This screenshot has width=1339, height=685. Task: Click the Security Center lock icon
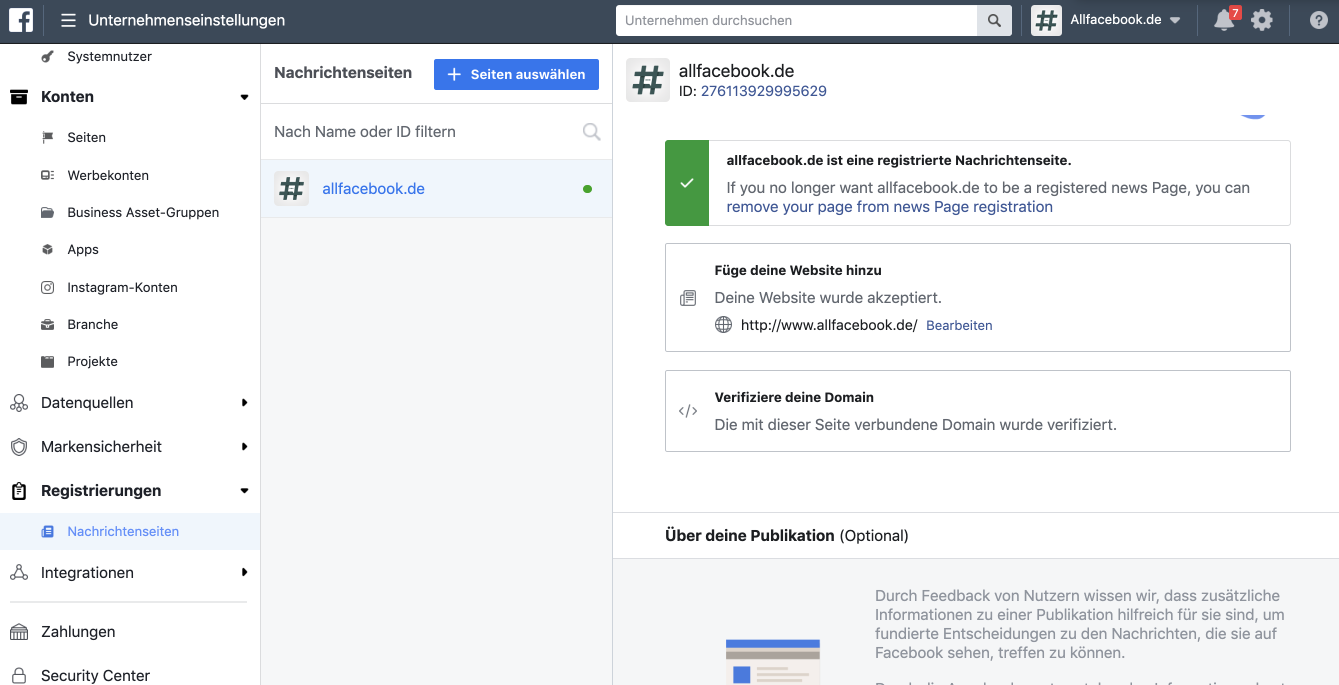pyautogui.click(x=18, y=675)
